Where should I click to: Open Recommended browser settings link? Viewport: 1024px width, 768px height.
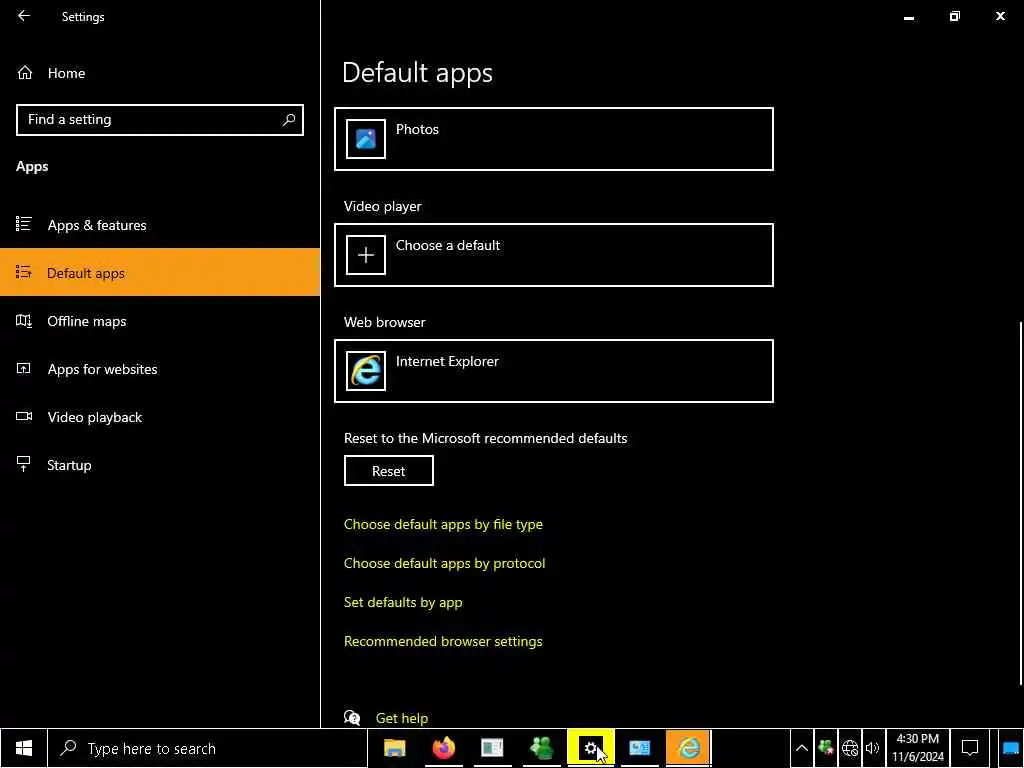(443, 641)
